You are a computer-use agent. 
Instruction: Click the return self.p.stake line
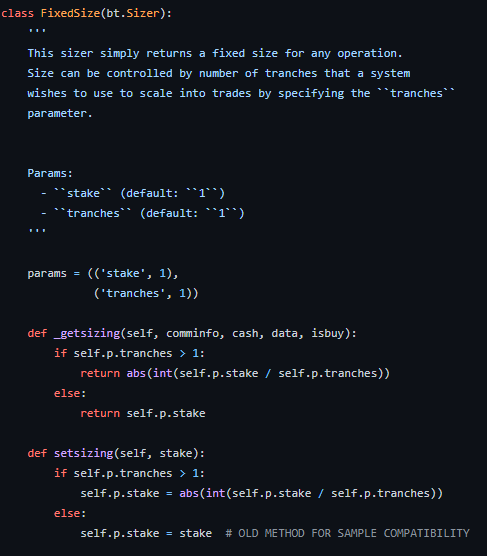click(x=143, y=413)
